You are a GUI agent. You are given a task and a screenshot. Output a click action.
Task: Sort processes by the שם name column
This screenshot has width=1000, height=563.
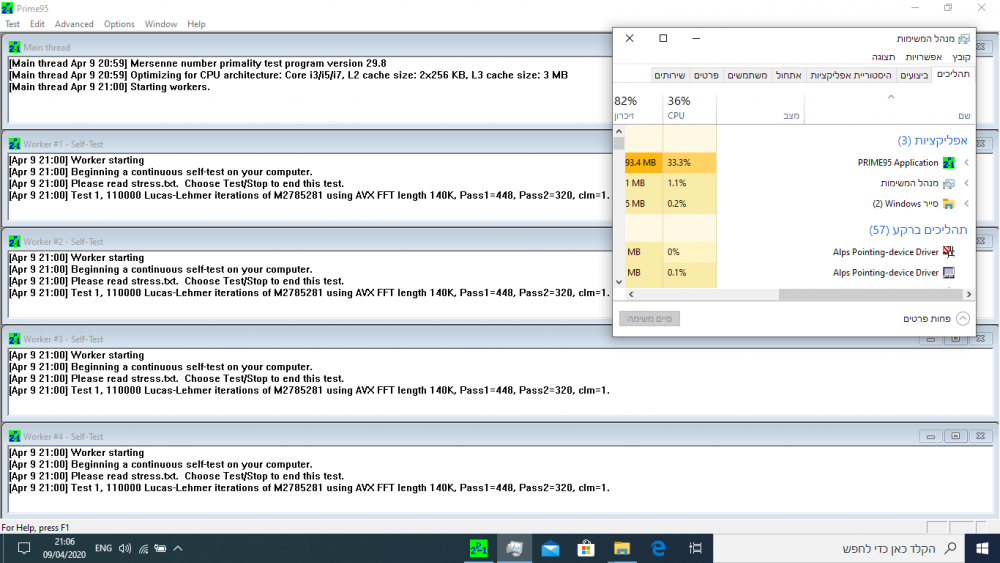(x=890, y=108)
